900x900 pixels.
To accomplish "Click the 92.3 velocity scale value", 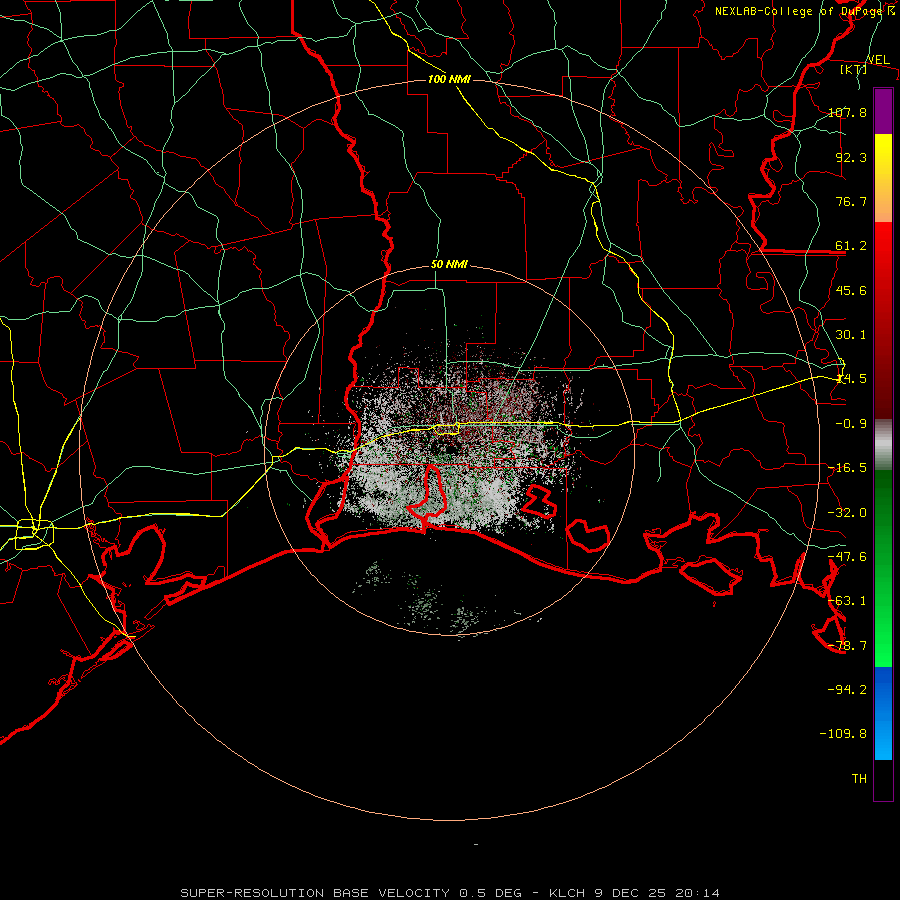I will pos(851,157).
